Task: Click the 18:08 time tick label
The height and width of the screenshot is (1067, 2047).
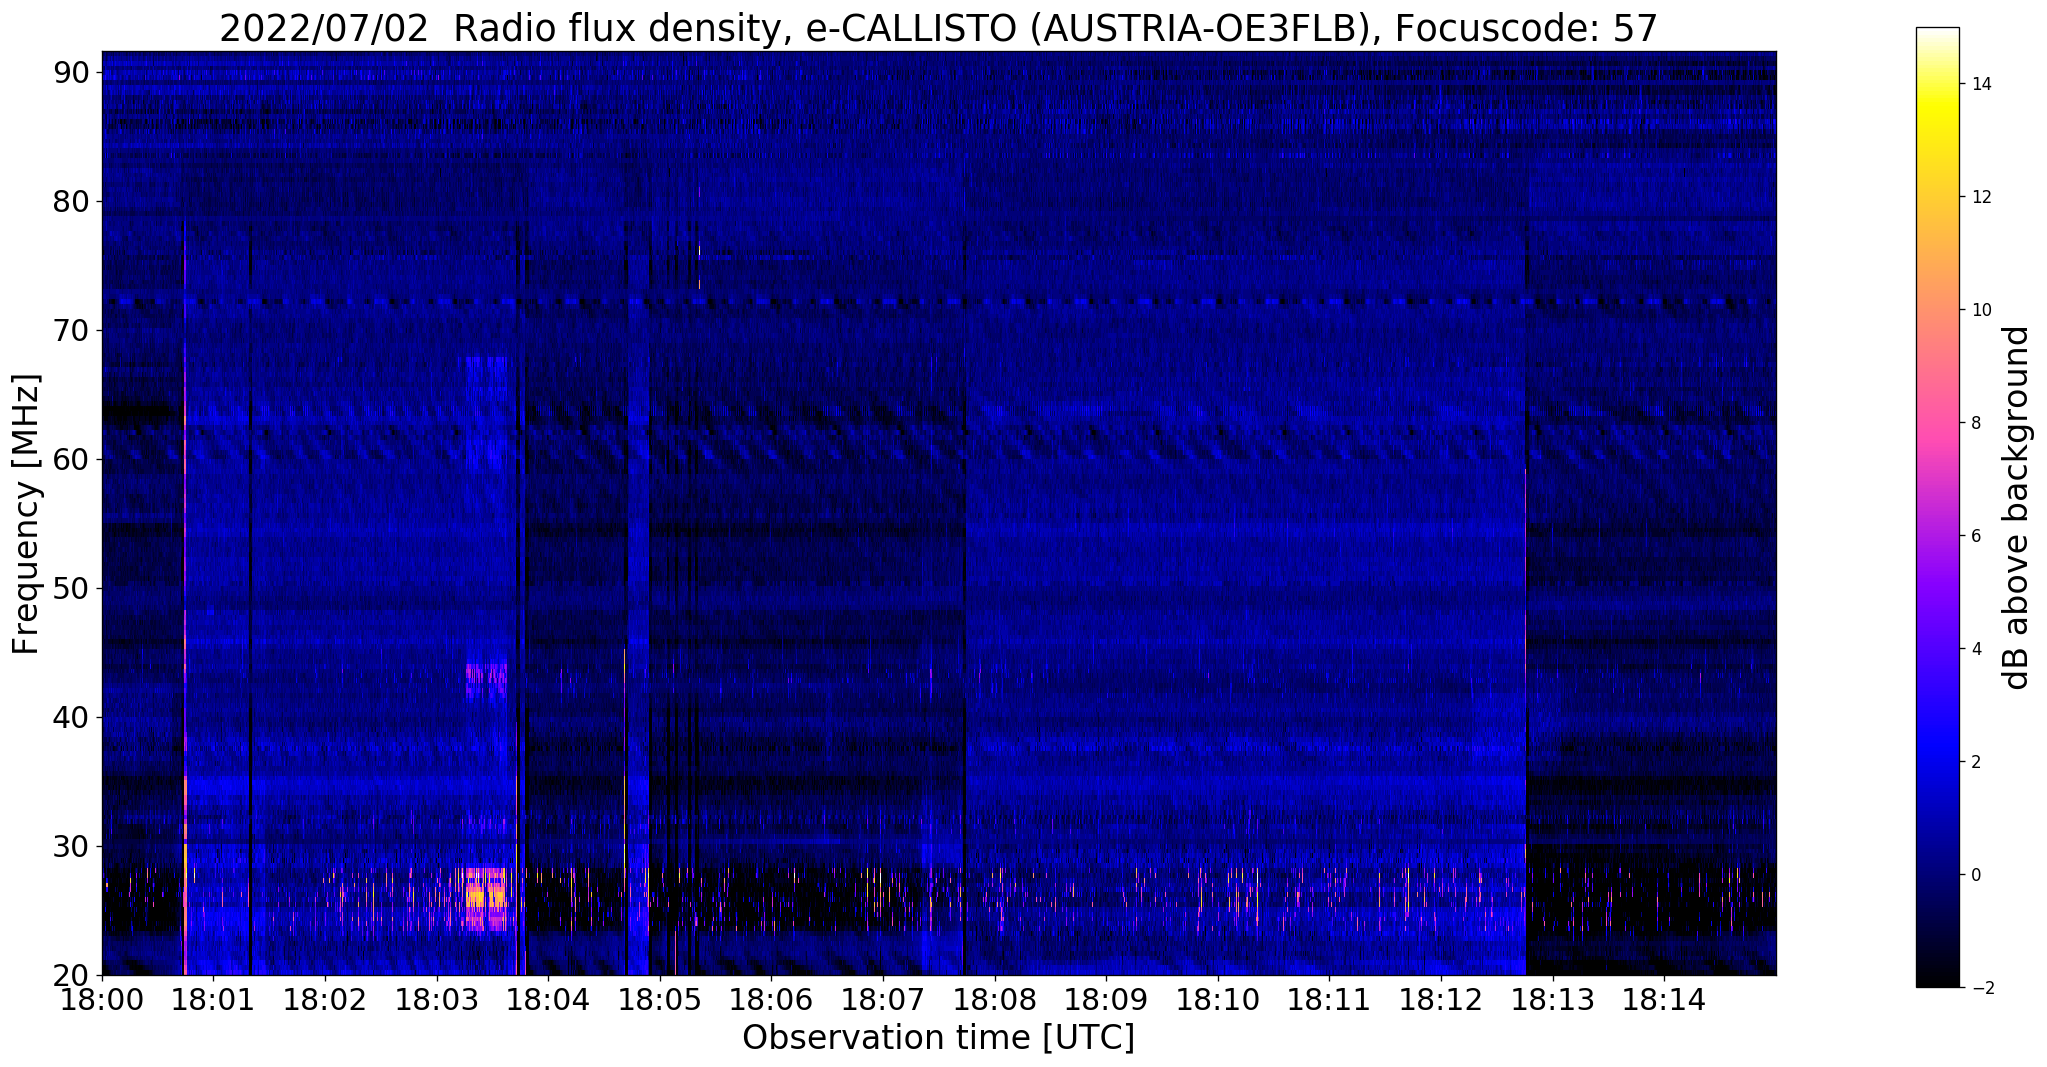Action: point(994,1000)
